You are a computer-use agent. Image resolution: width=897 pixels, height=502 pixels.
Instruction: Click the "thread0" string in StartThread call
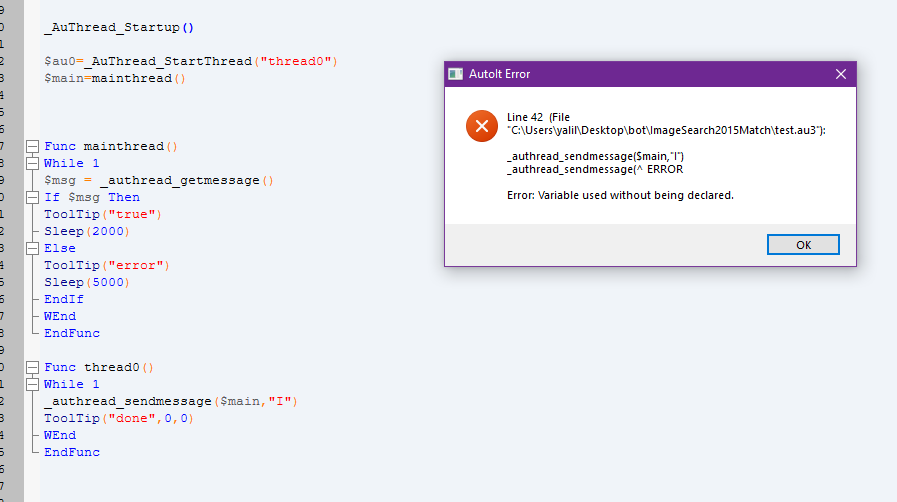[x=296, y=61]
